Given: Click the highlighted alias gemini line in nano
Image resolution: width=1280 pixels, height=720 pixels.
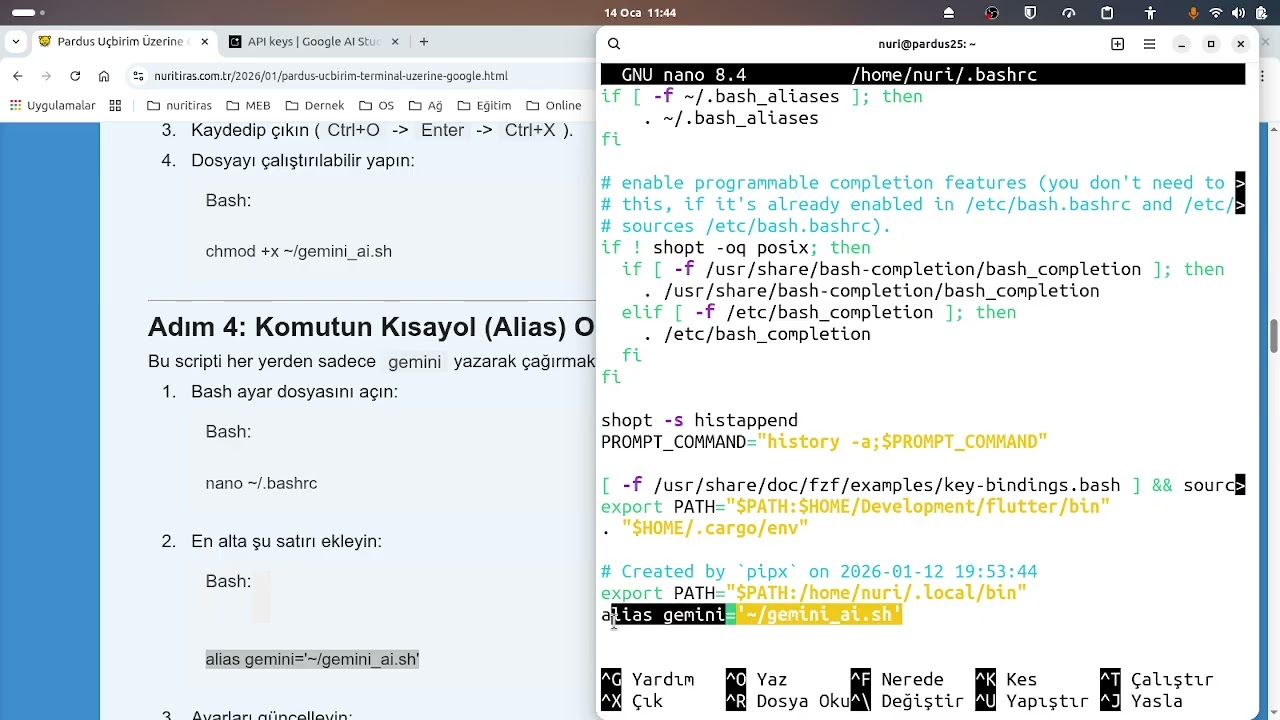Looking at the screenshot, I should pyautogui.click(x=752, y=615).
